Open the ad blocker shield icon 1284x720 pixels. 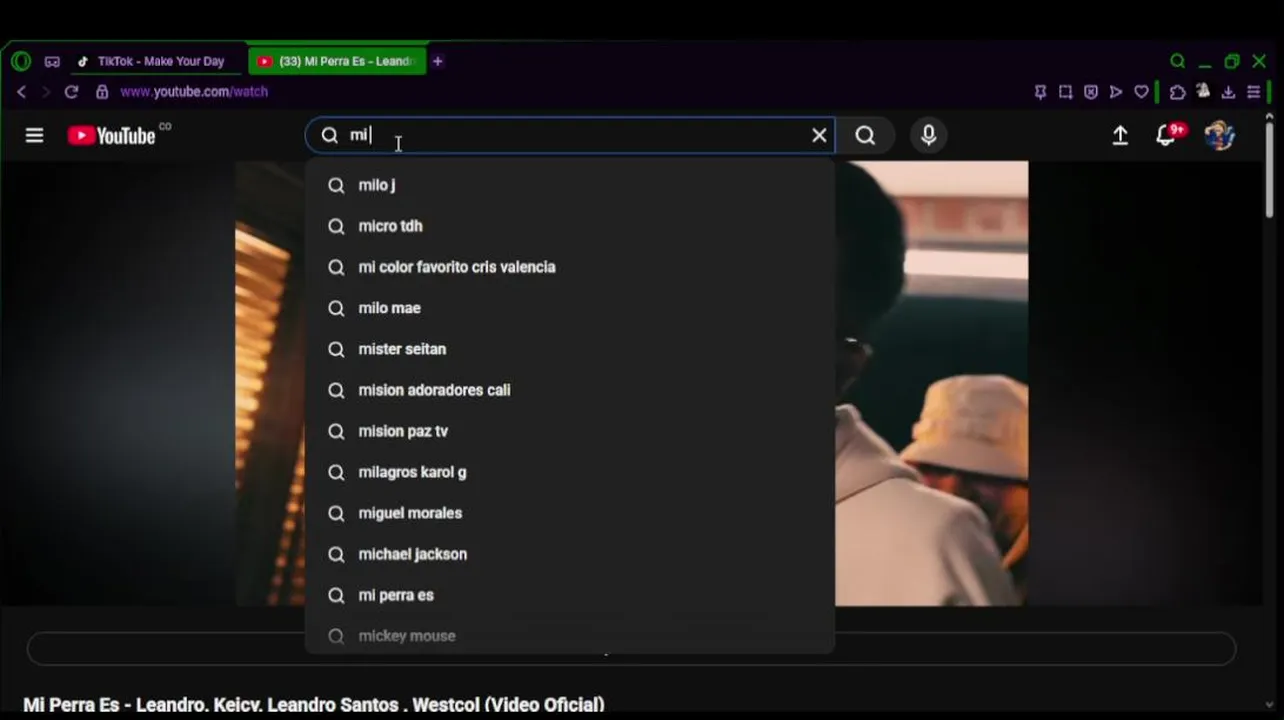tap(1090, 92)
